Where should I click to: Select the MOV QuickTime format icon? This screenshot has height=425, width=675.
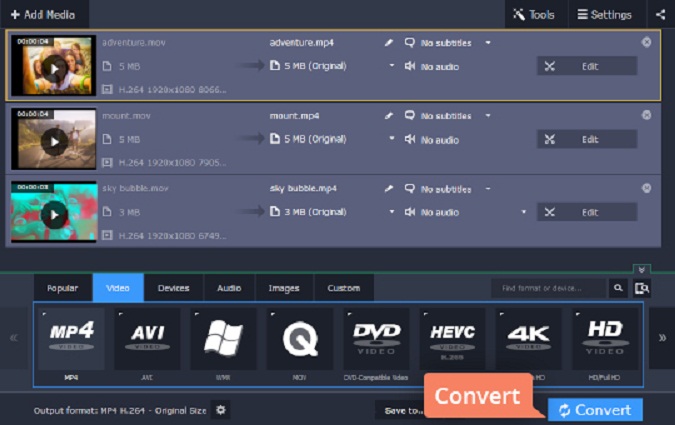pos(300,339)
